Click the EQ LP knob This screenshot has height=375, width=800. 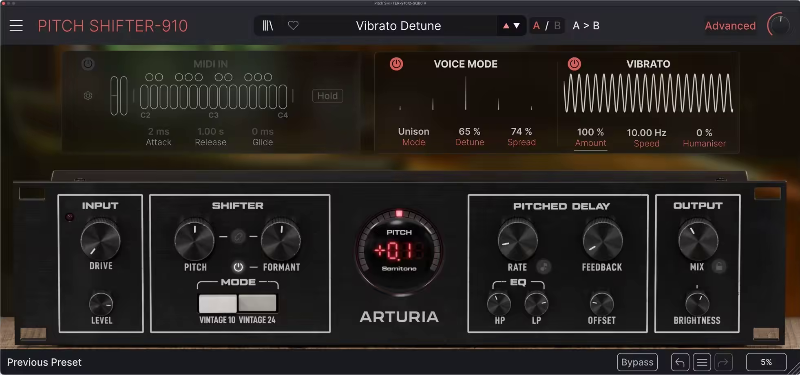536,304
